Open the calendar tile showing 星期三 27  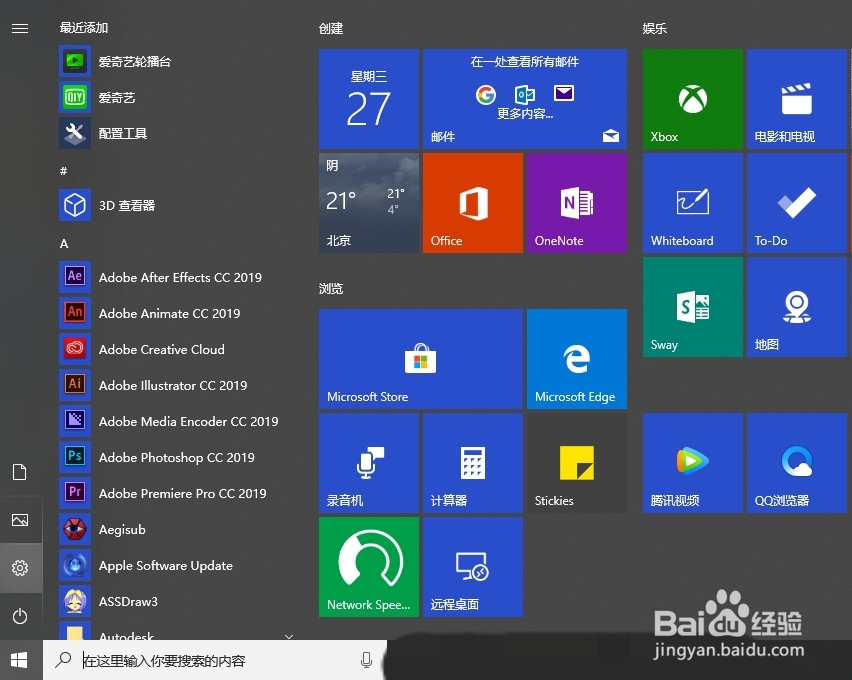(368, 99)
